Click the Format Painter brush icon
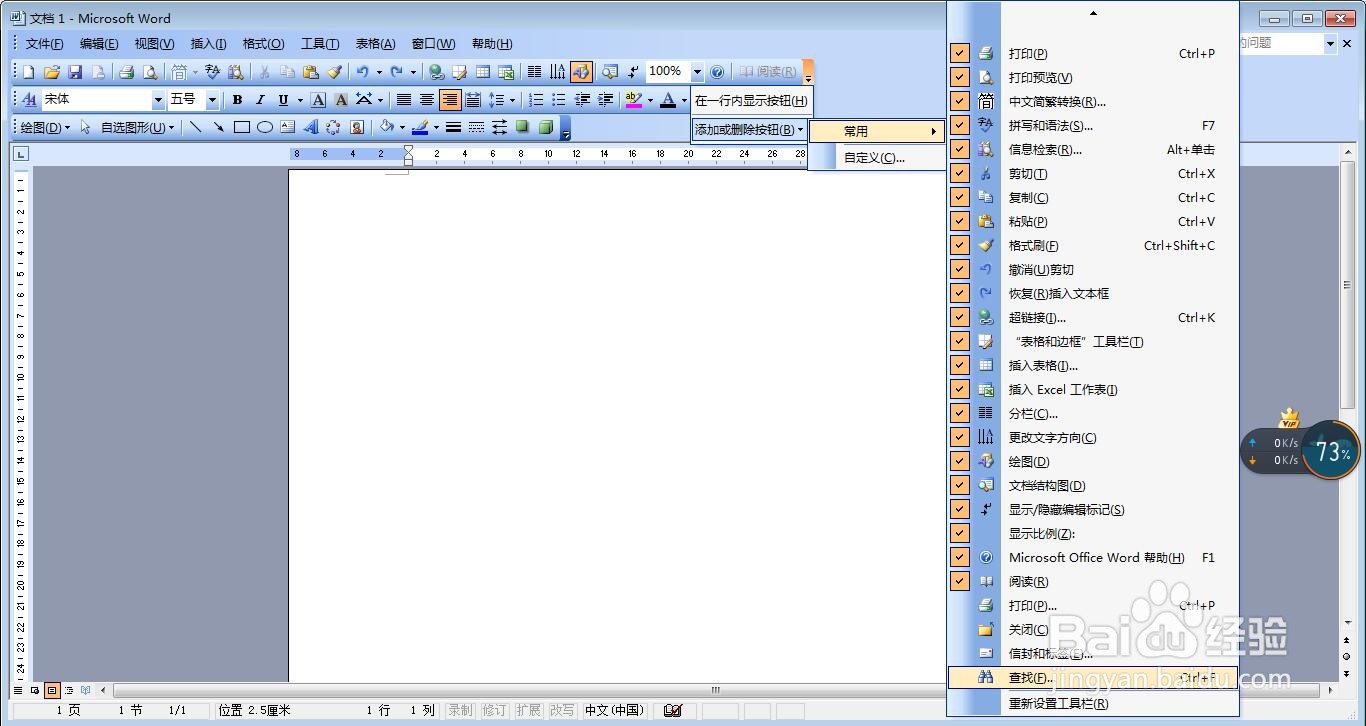This screenshot has height=726, width=1366. (334, 72)
